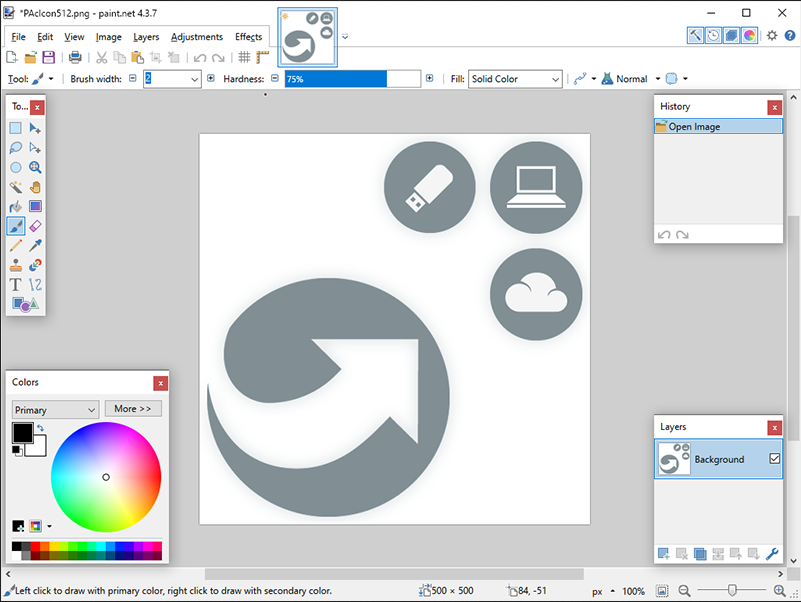
Task: Click the Save floppy disk icon
Action: click(49, 57)
